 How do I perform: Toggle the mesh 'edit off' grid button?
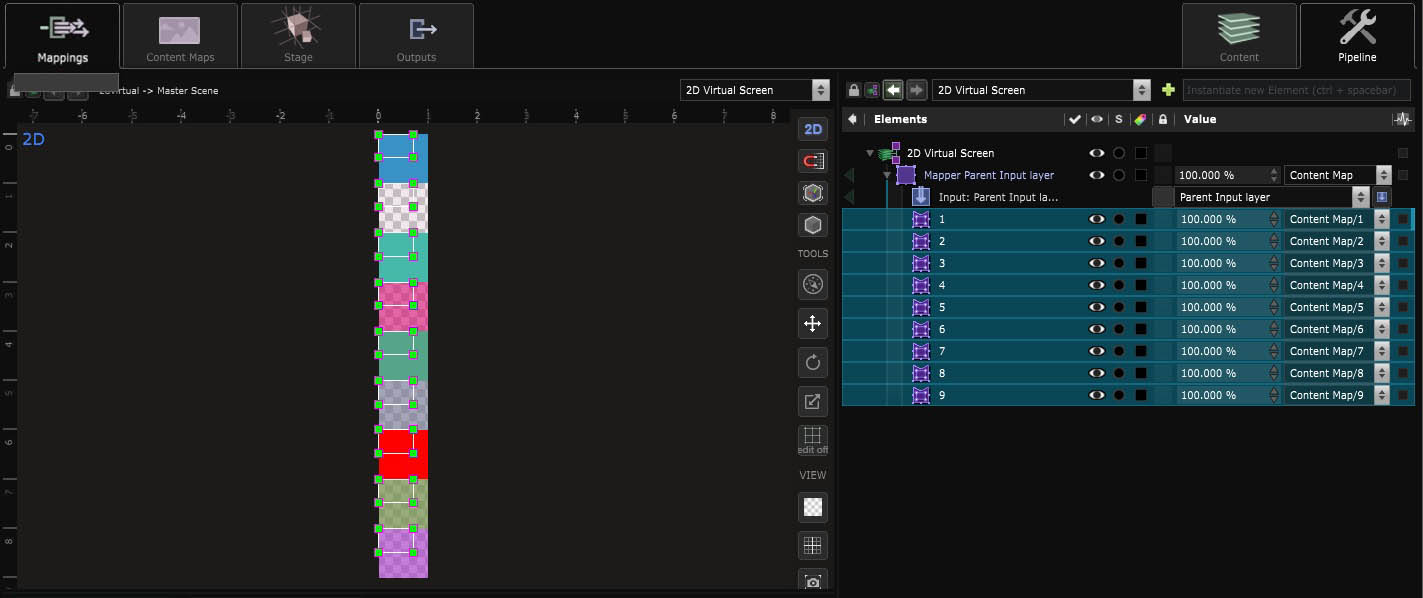[813, 440]
